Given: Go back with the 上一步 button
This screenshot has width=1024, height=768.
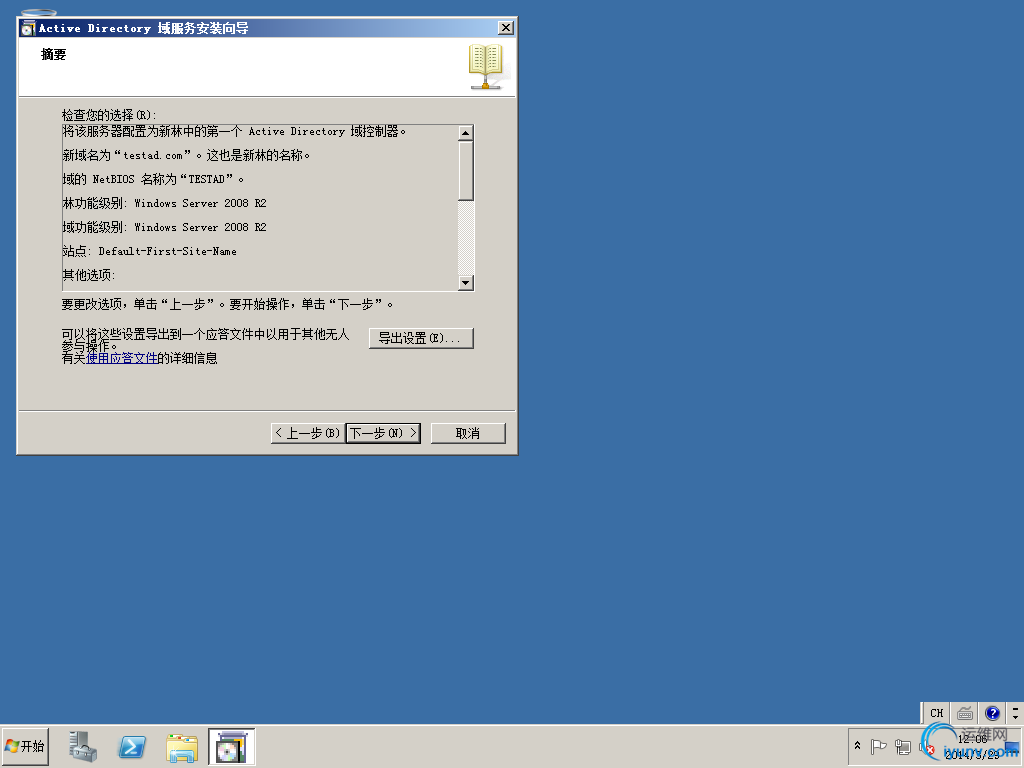Looking at the screenshot, I should tap(306, 432).
